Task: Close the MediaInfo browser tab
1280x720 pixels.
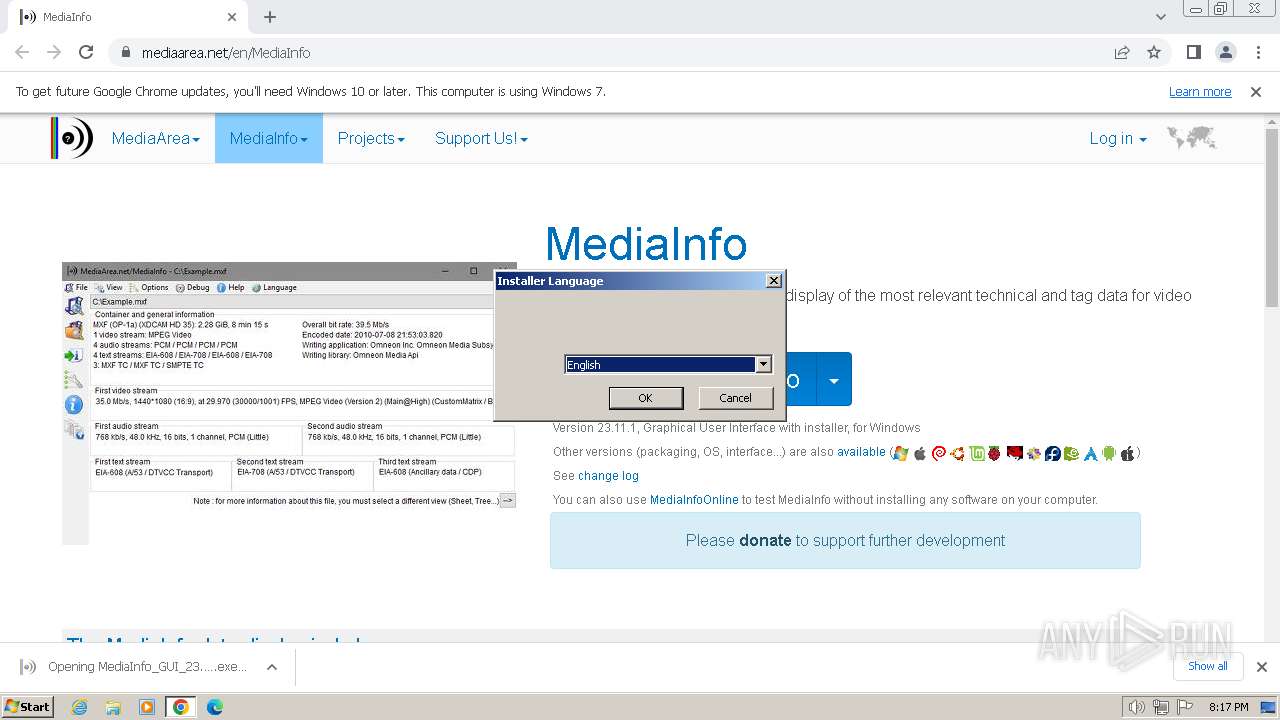Action: coord(233,17)
